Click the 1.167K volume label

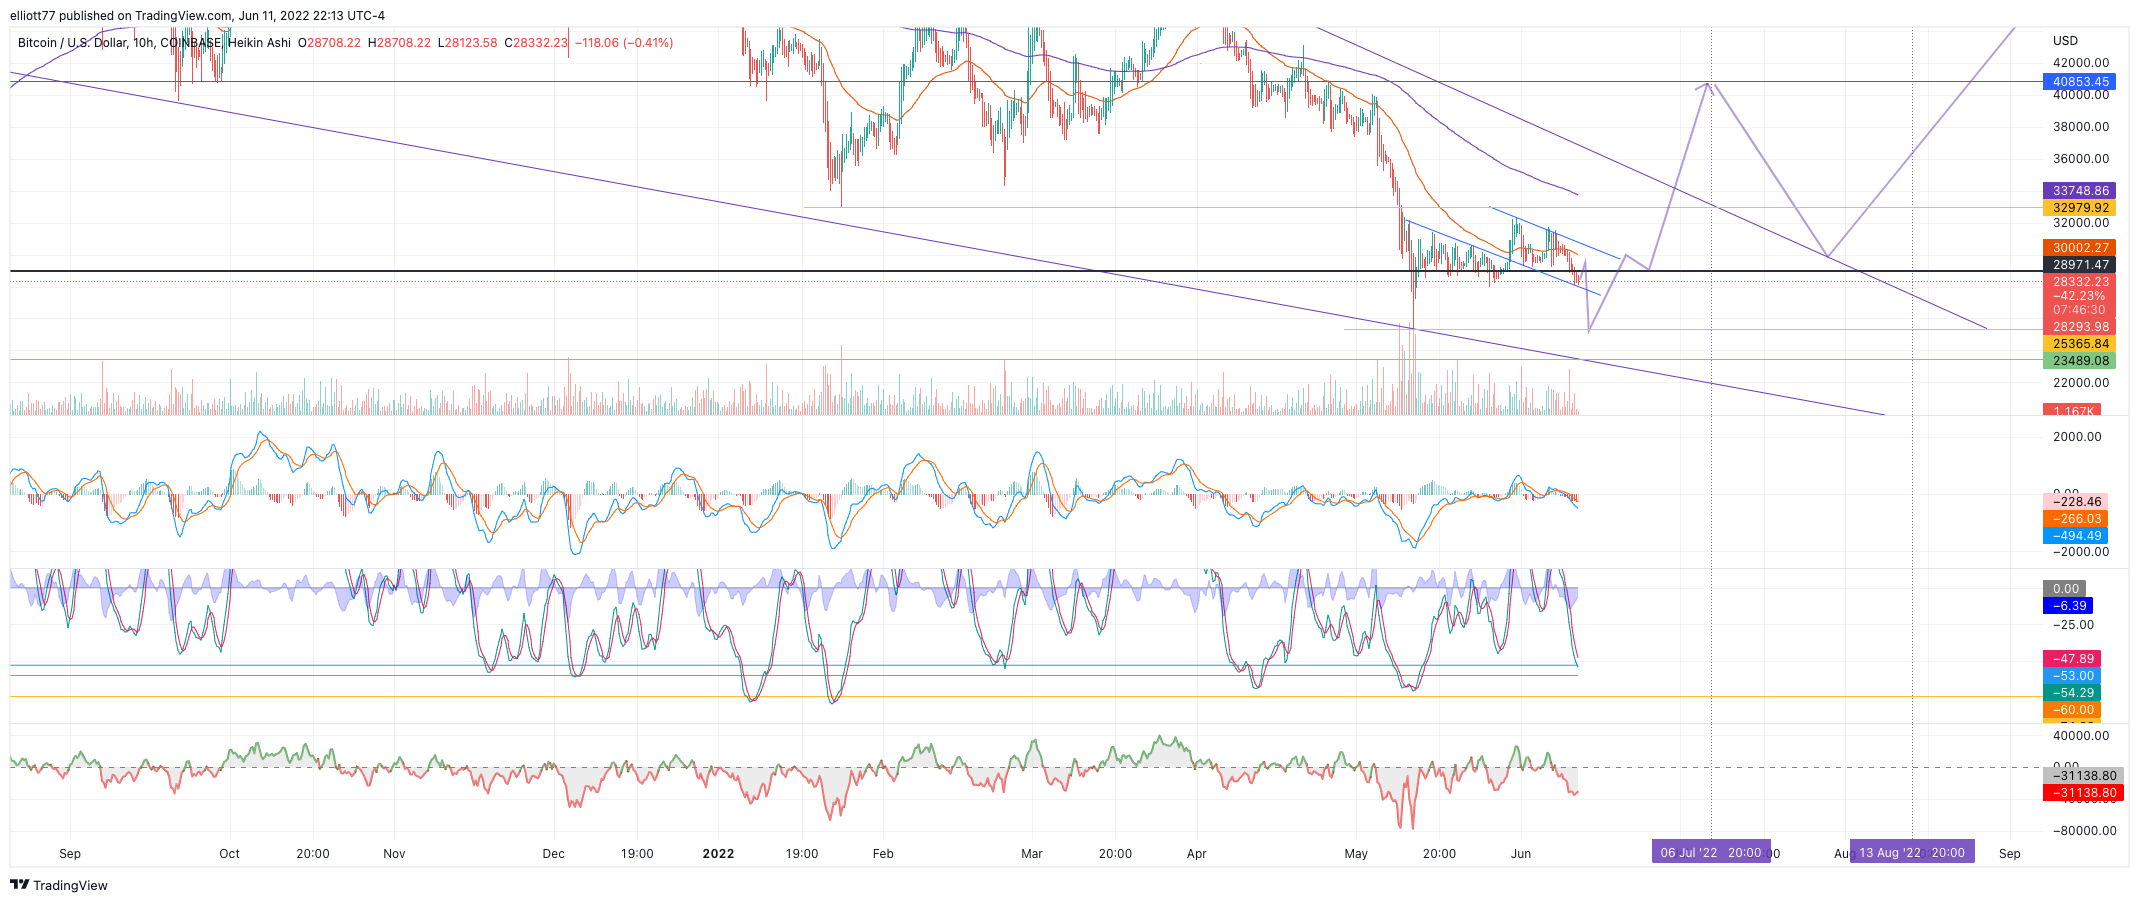click(2072, 410)
